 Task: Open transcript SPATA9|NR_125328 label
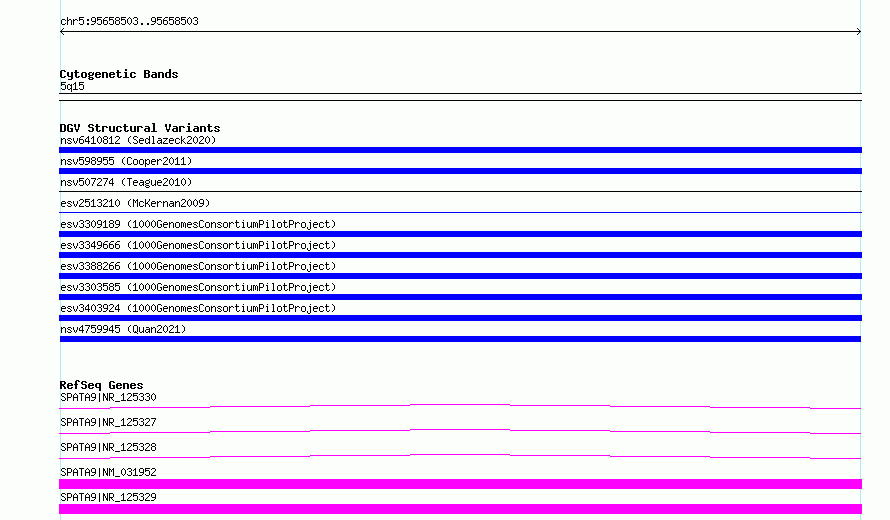(108, 447)
